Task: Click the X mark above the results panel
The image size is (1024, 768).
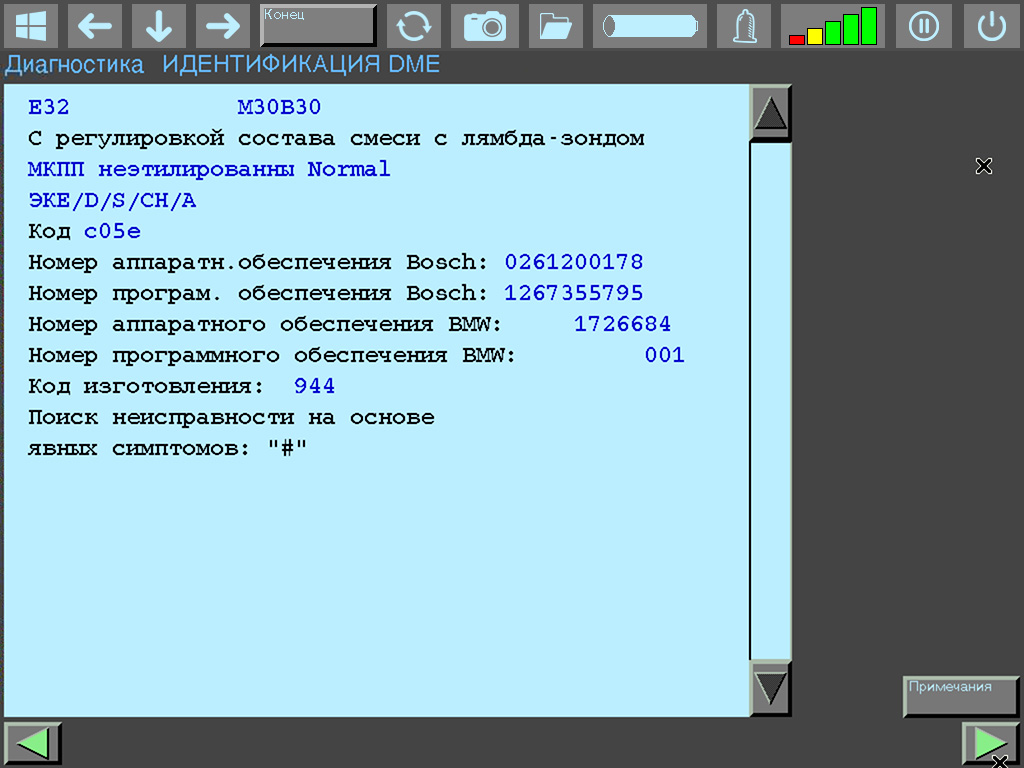Action: point(984,167)
